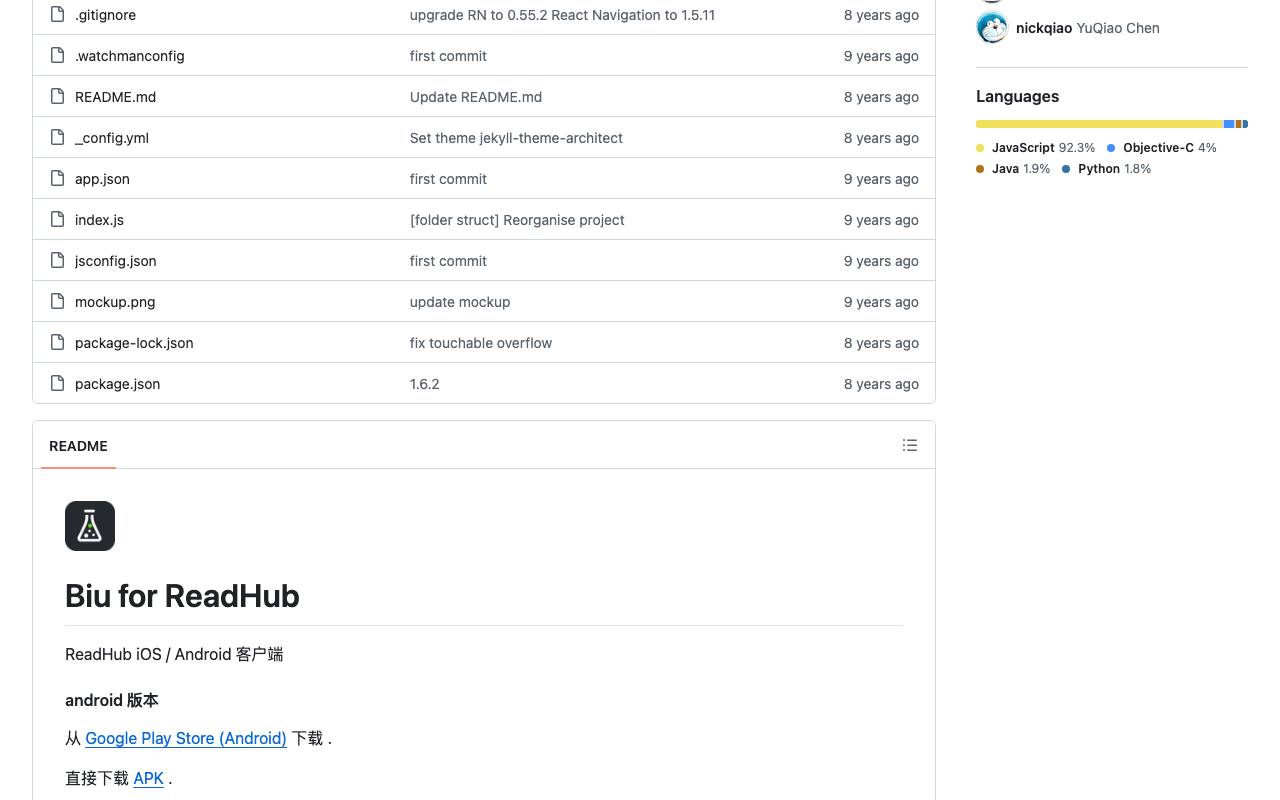Open the mockup.png file

pos(115,302)
